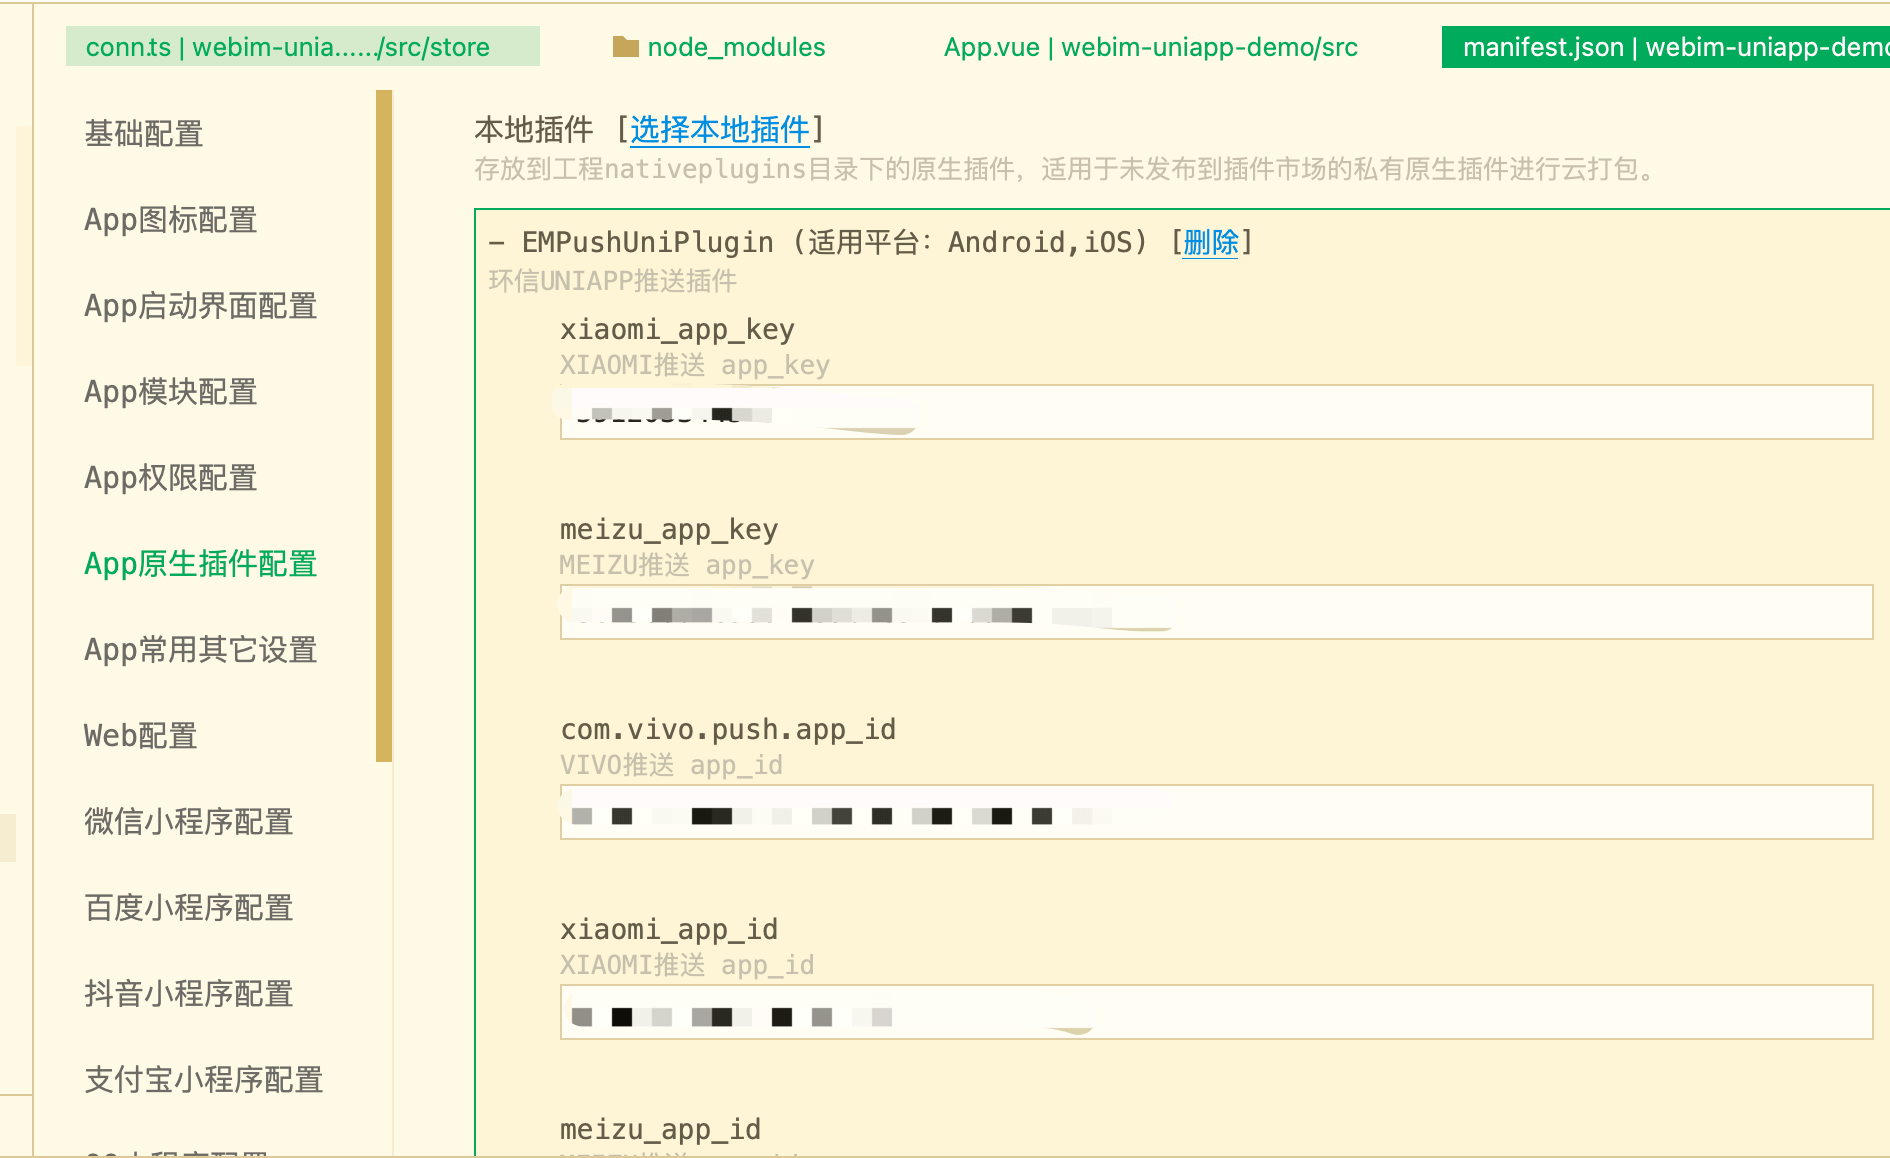Navigate to App权限配置
This screenshot has height=1158, width=1890.
tap(171, 478)
